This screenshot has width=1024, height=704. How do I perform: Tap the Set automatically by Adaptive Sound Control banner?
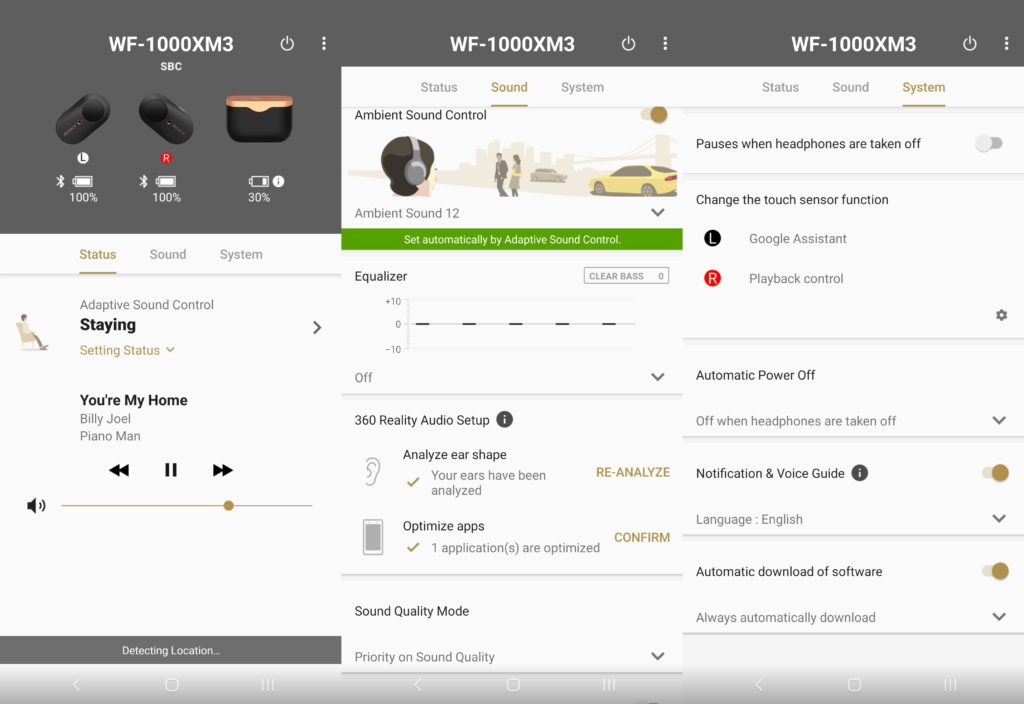coord(512,240)
